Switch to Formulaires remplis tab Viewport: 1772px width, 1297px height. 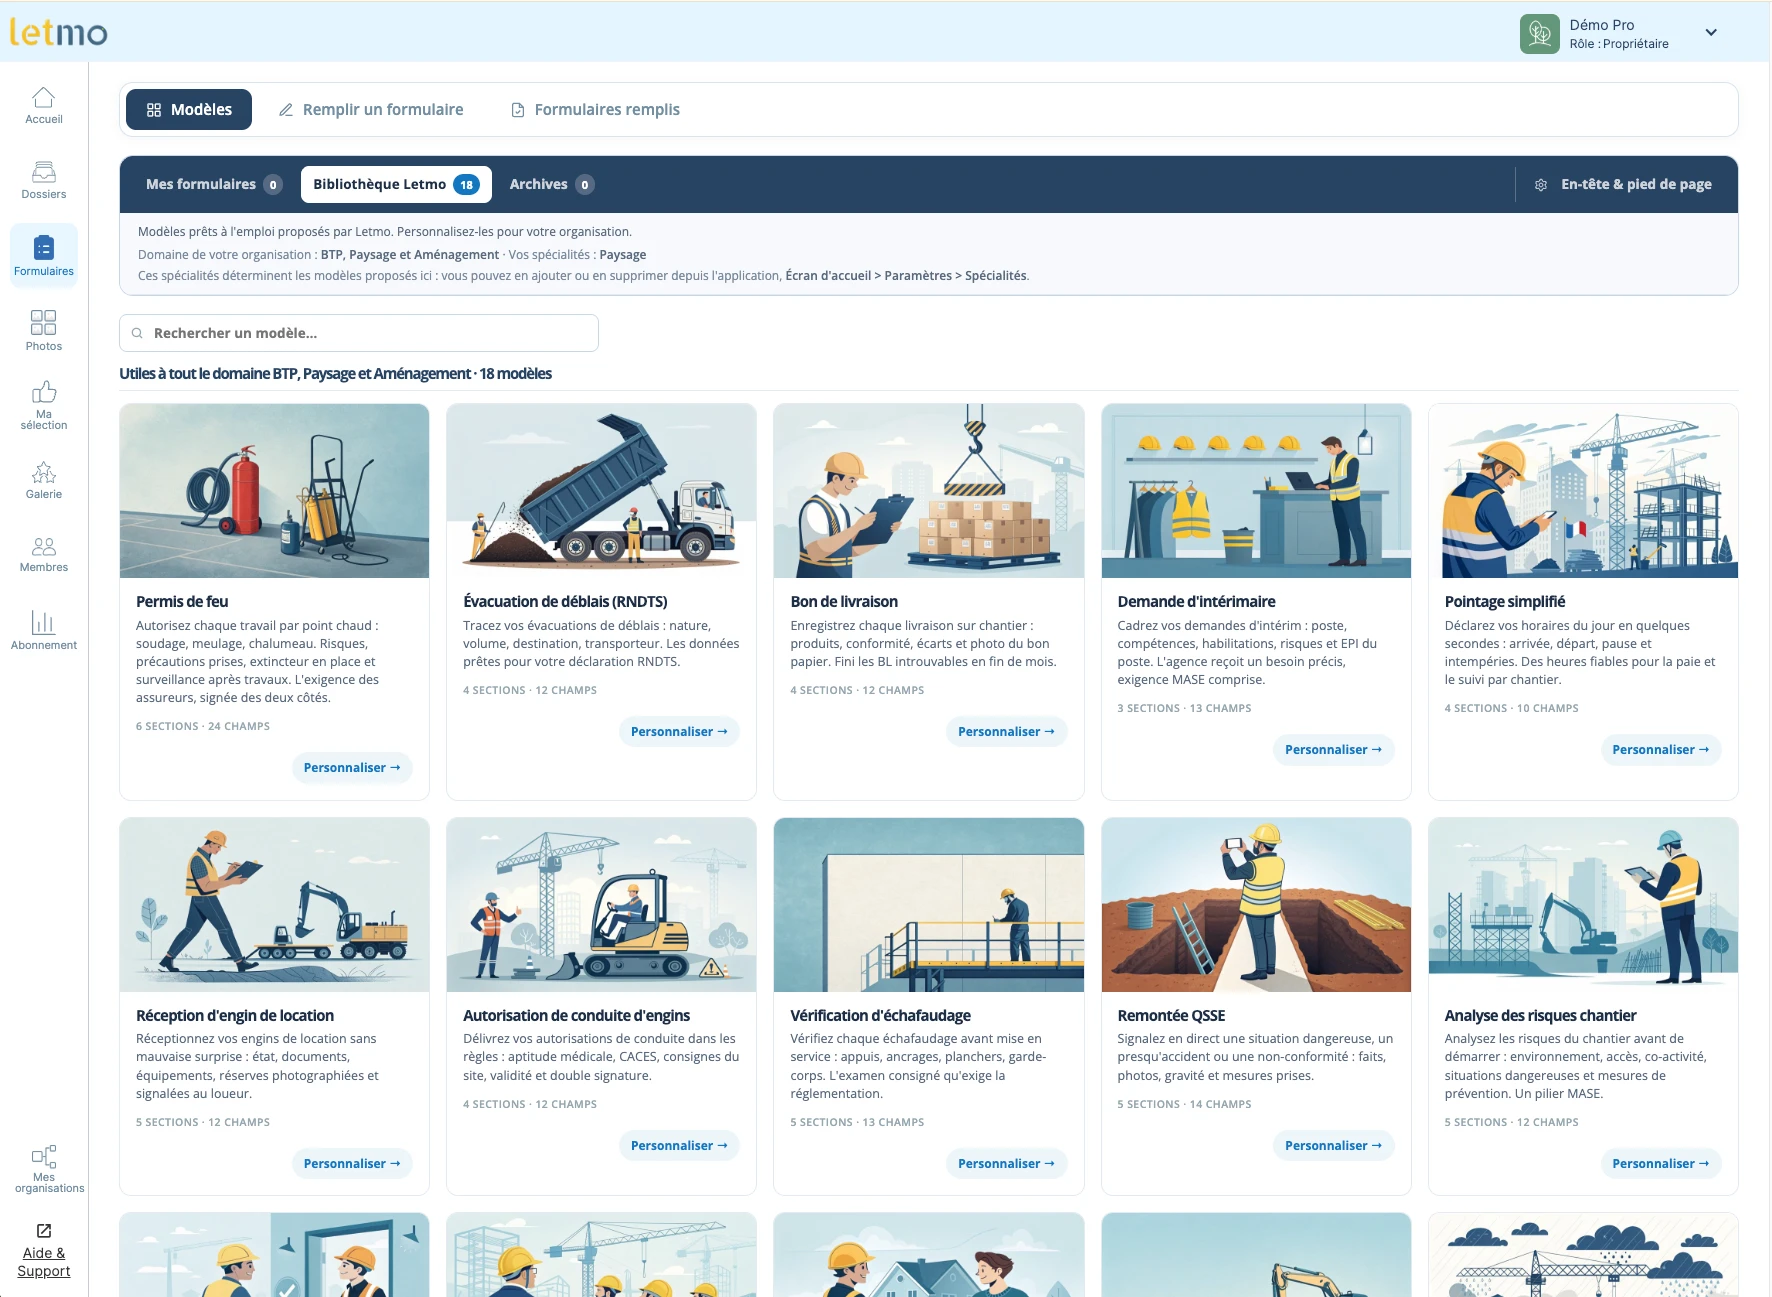click(596, 110)
